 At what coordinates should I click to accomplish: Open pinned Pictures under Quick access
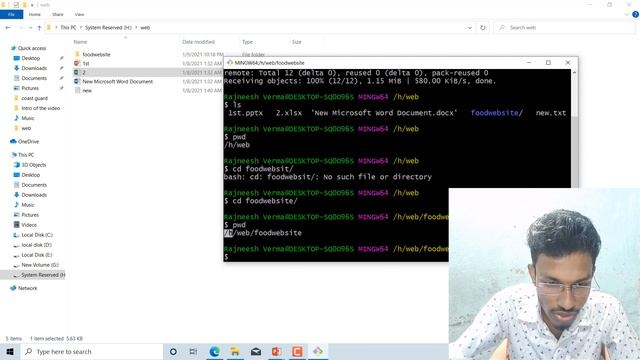click(30, 88)
